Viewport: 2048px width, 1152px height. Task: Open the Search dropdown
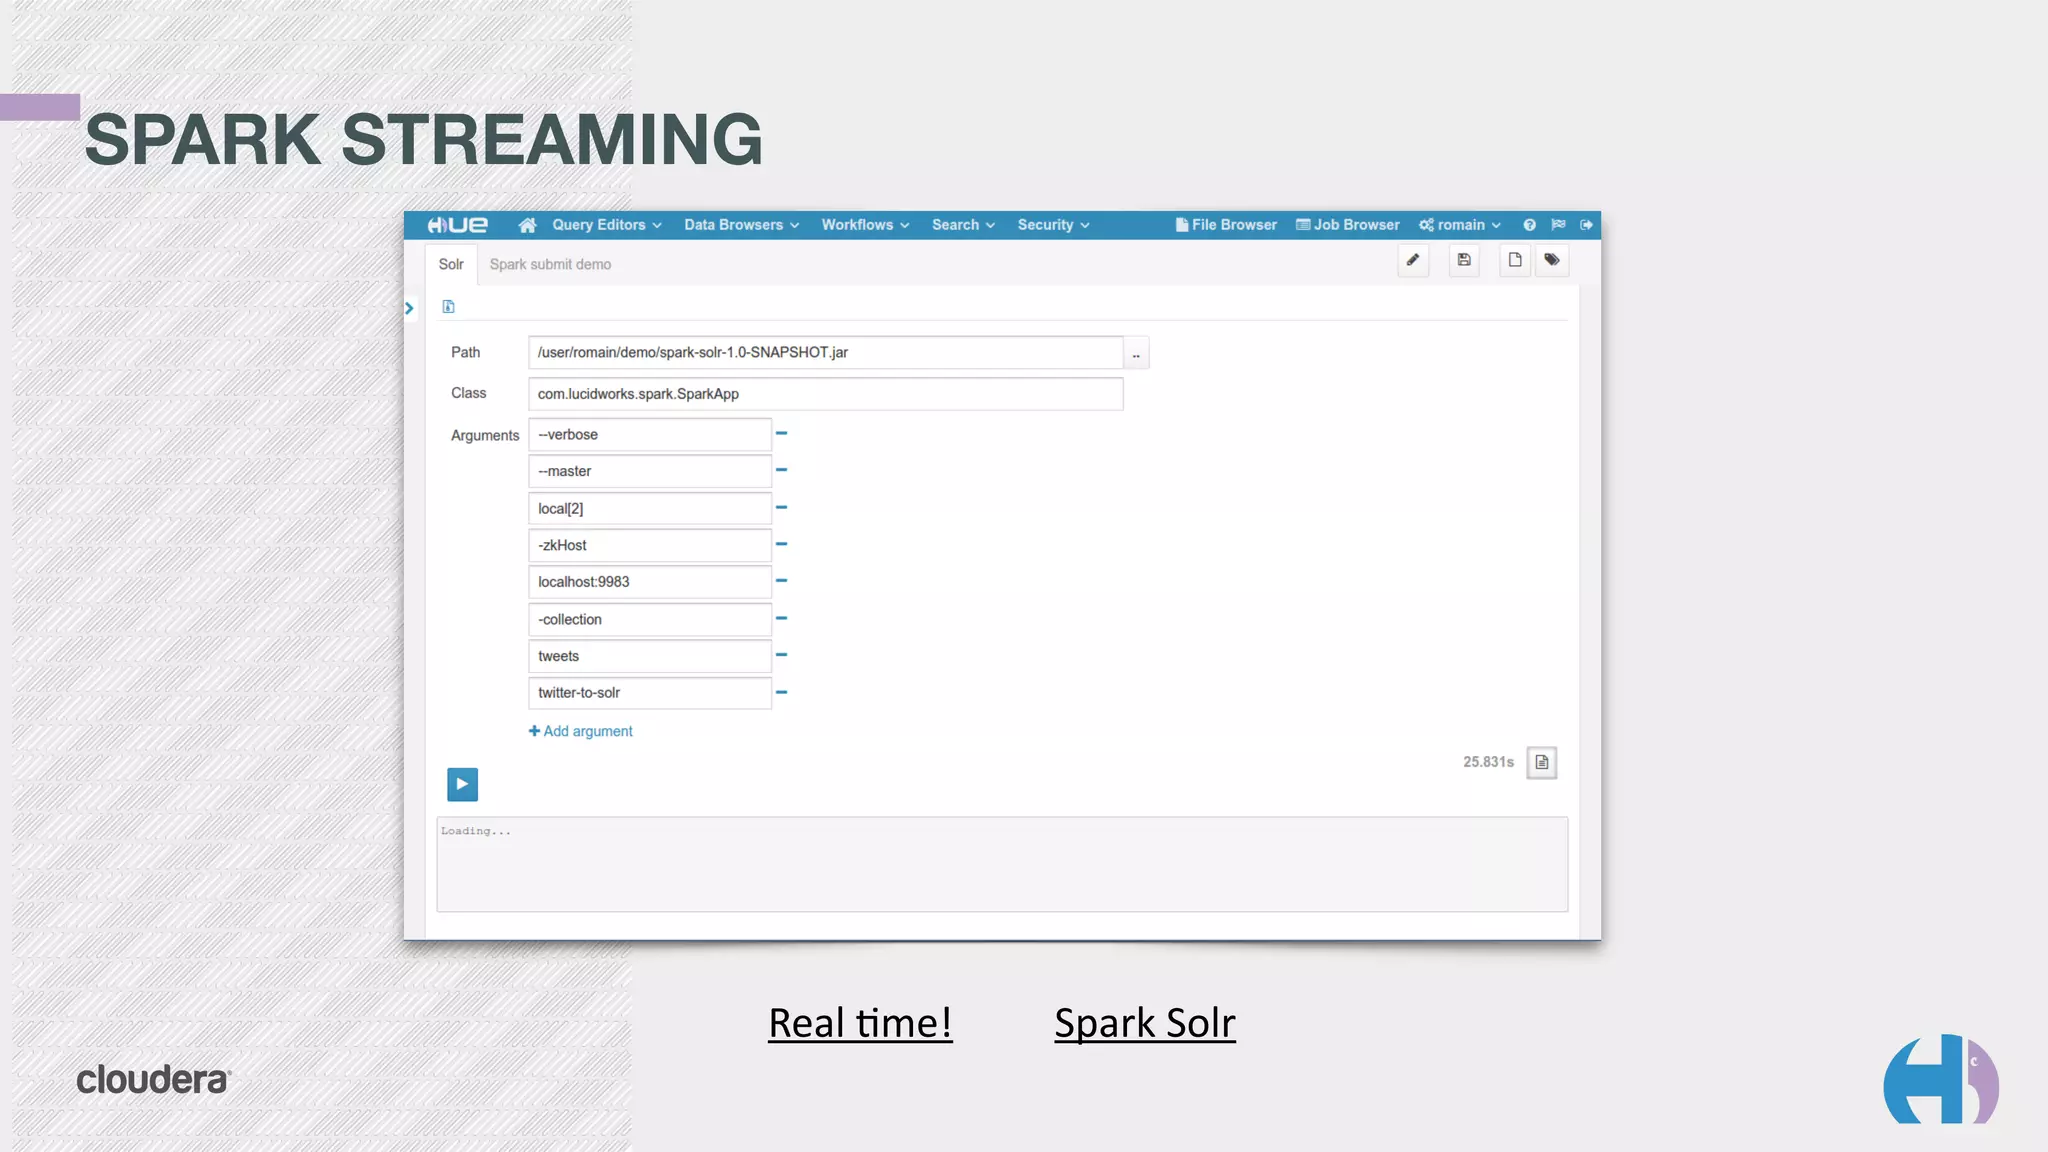click(x=963, y=225)
